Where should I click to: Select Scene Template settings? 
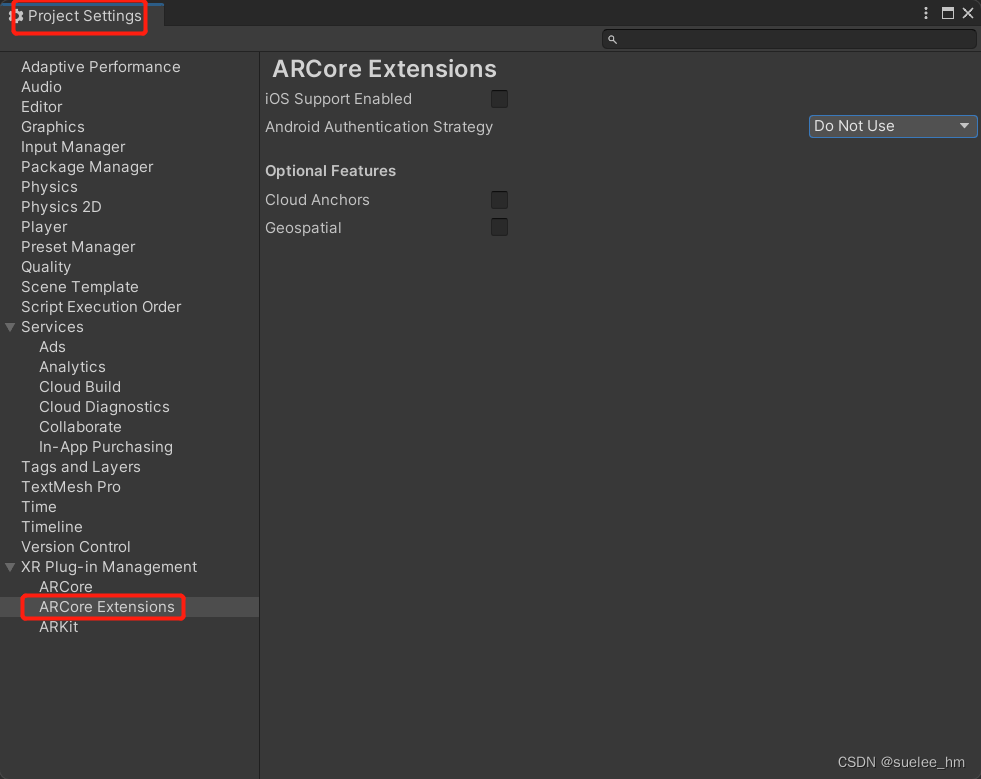point(80,287)
